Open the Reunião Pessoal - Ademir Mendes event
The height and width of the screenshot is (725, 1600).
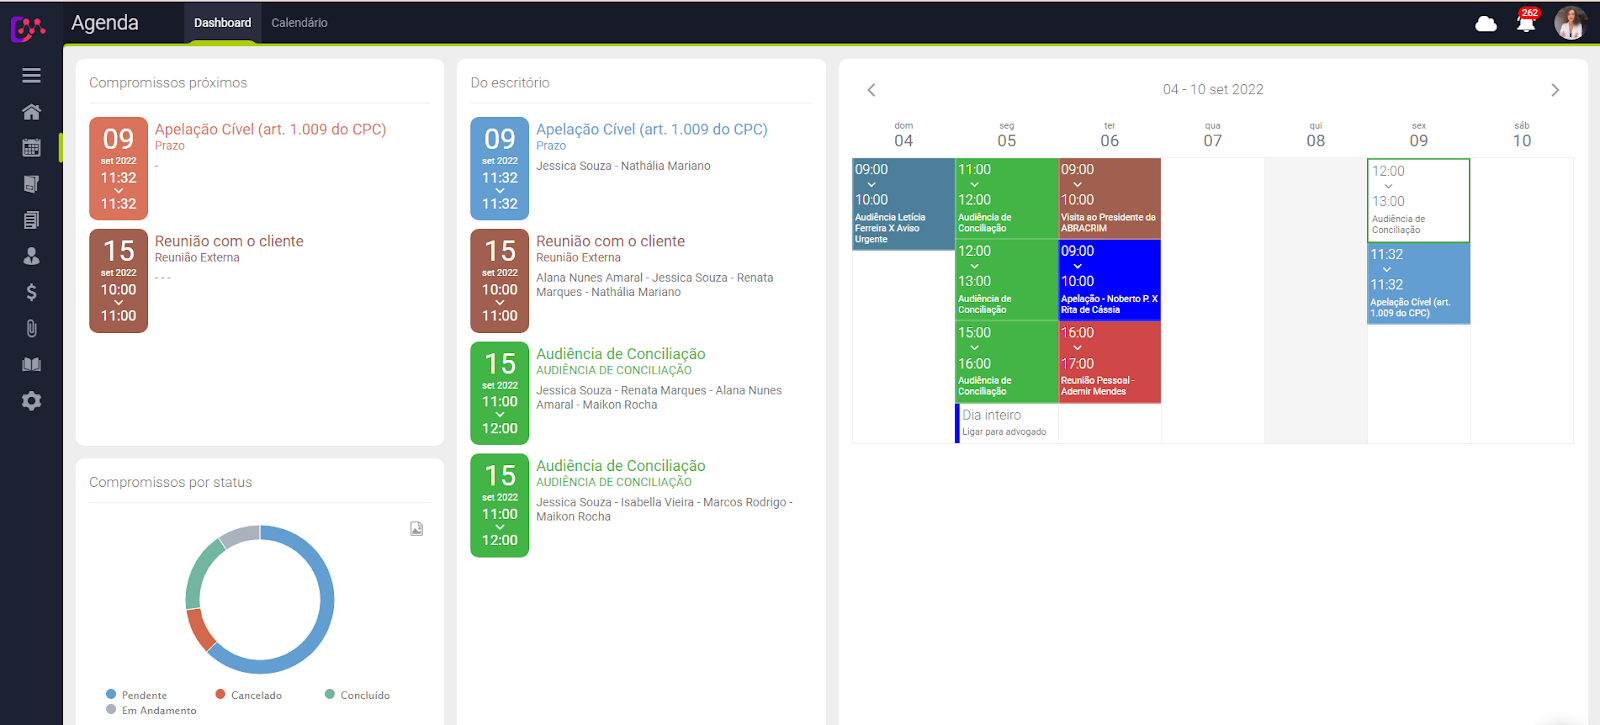point(1109,362)
